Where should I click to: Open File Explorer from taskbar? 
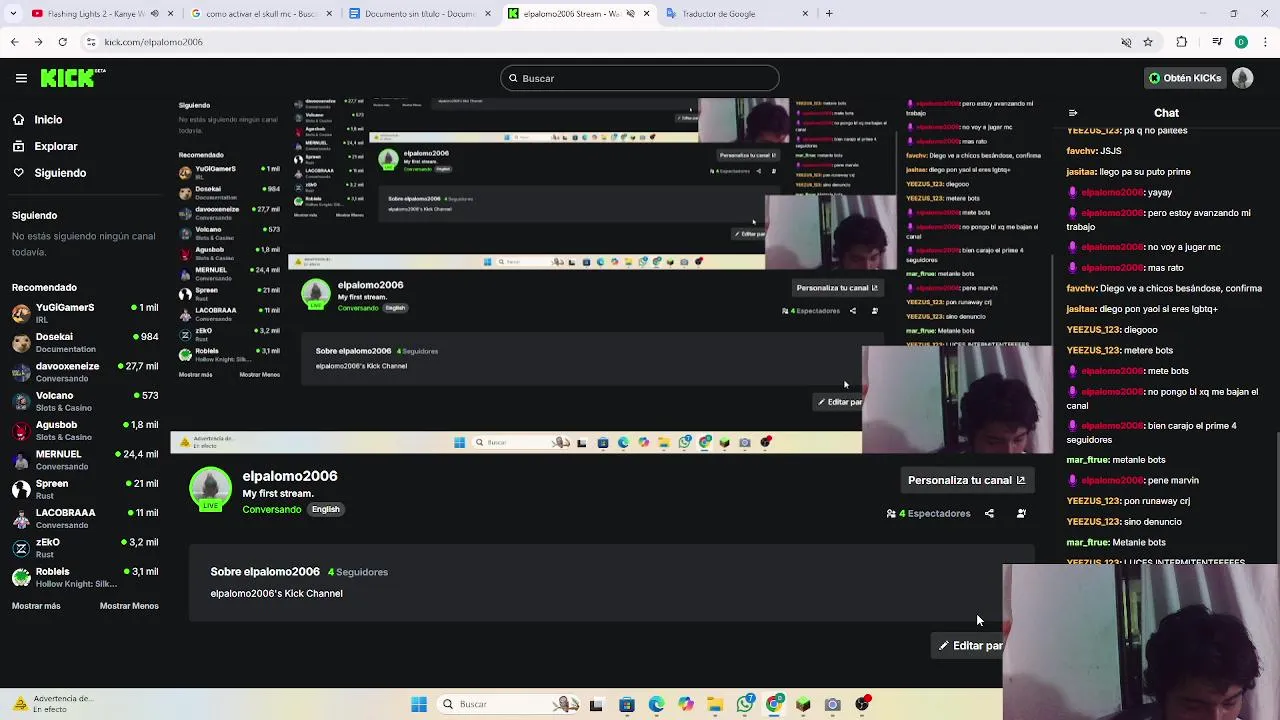tap(715, 705)
